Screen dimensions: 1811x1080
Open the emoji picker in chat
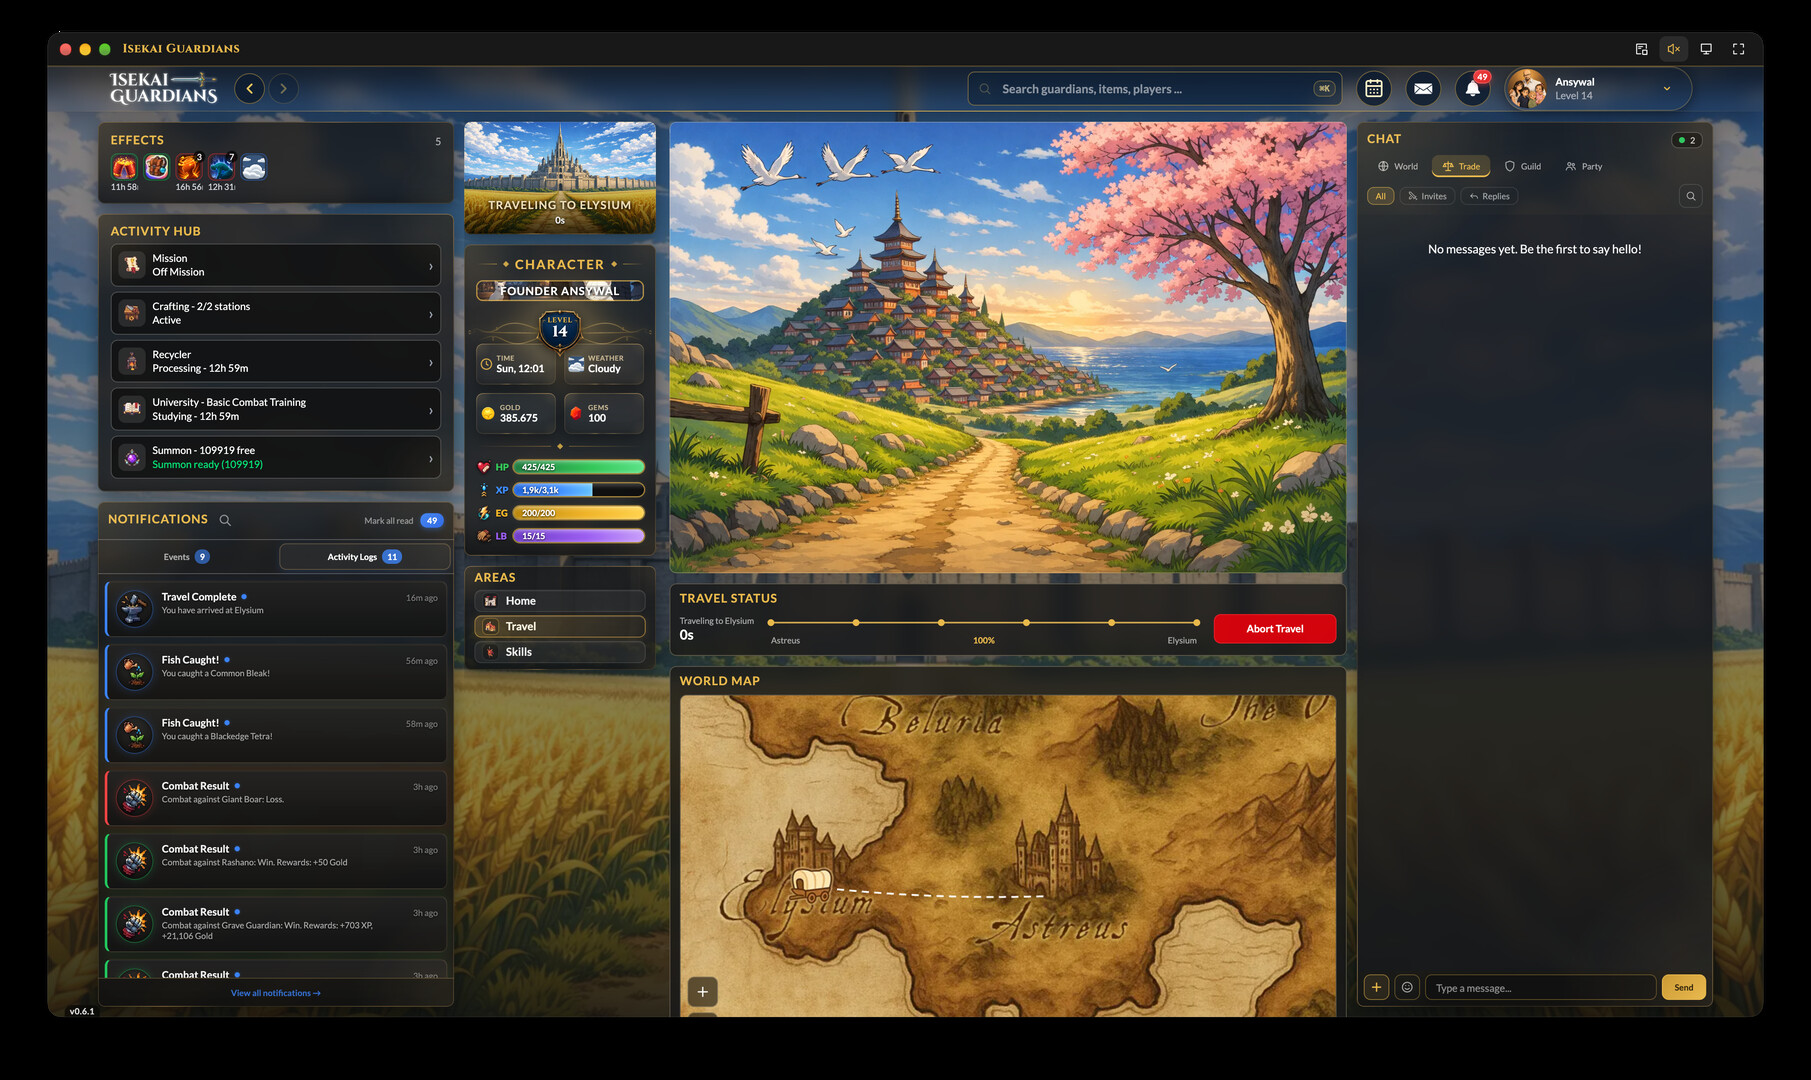pos(1407,987)
